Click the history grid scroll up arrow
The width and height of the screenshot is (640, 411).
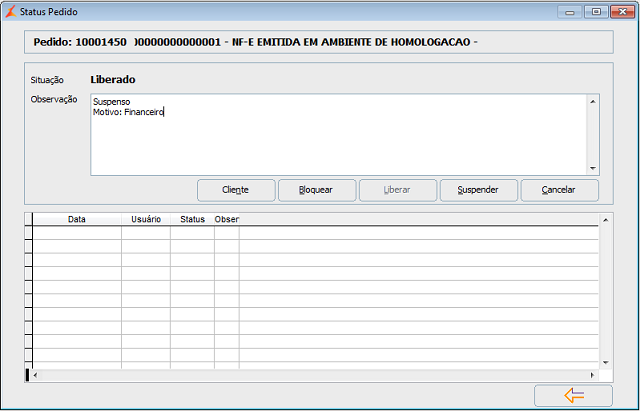point(606,220)
